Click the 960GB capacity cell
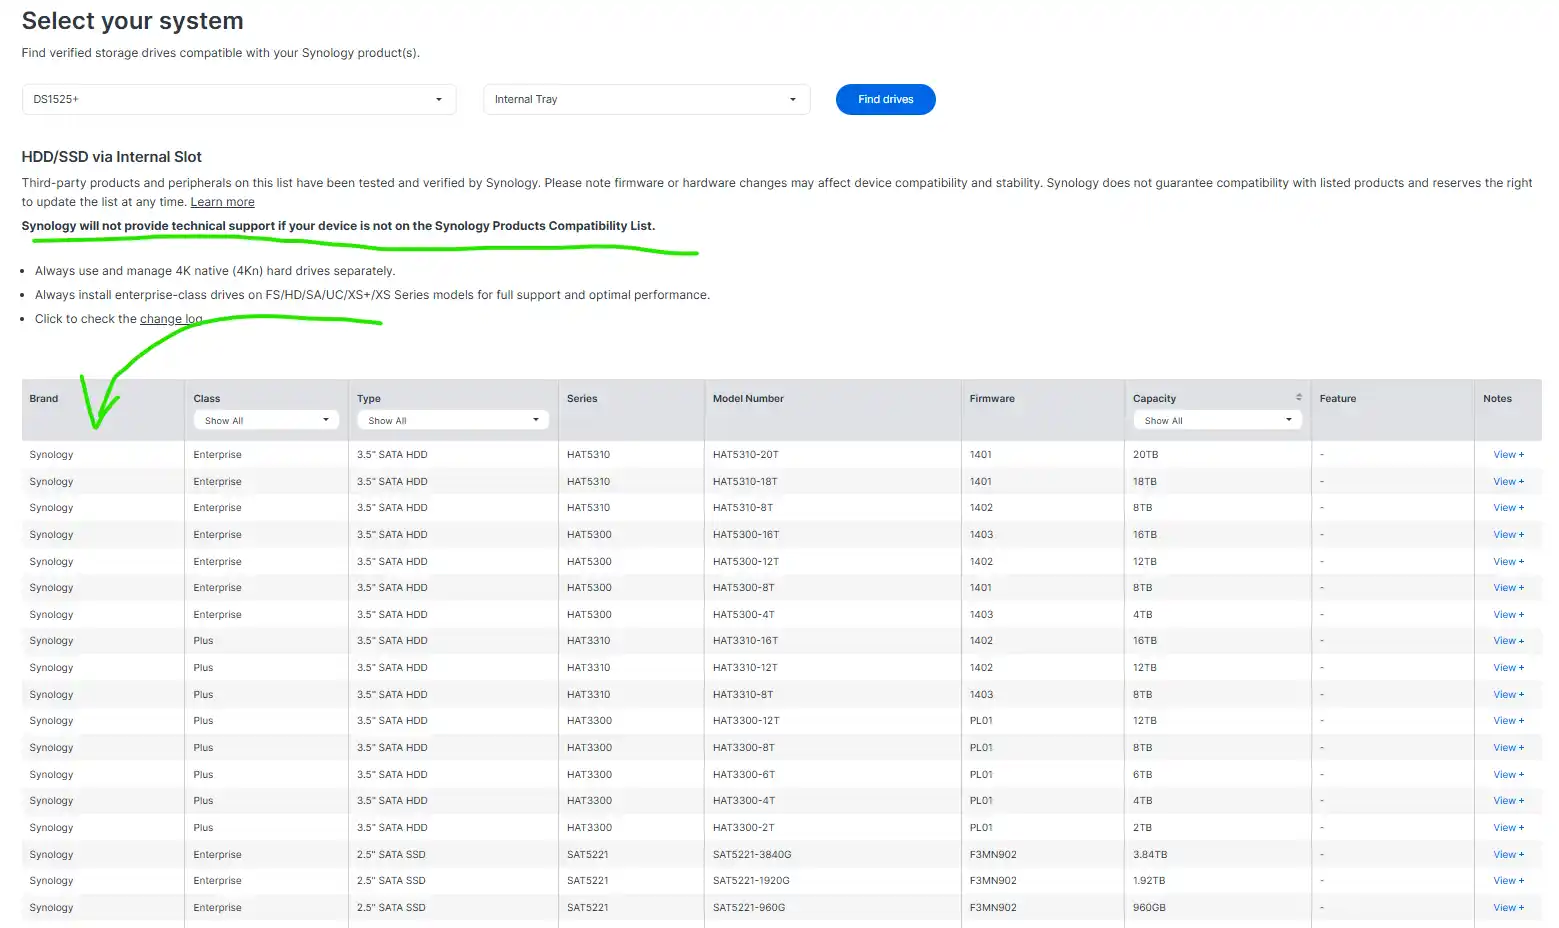Screen dimensions: 1559x928 (x=1149, y=908)
